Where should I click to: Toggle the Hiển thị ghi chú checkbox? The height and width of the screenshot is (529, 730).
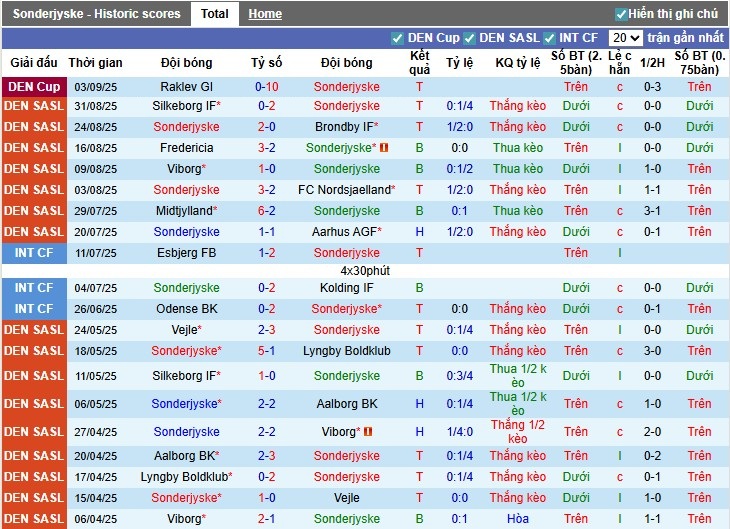pos(621,14)
